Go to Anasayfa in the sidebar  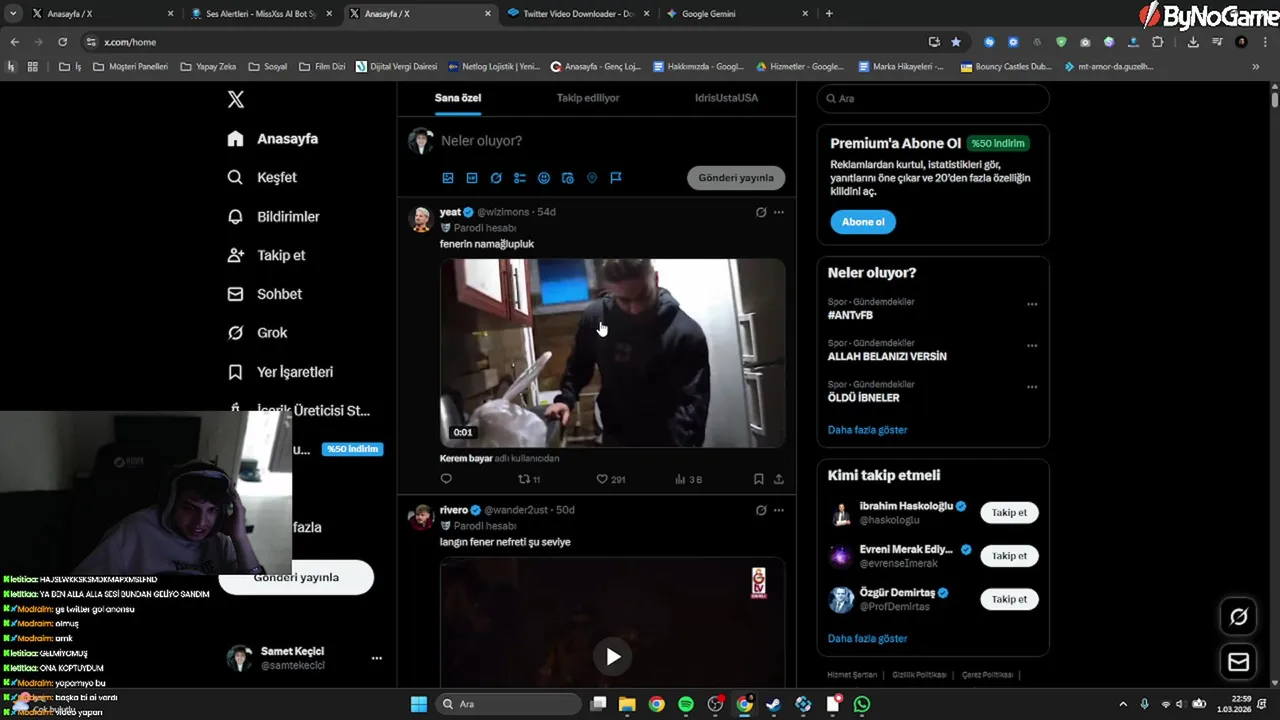tap(272, 139)
